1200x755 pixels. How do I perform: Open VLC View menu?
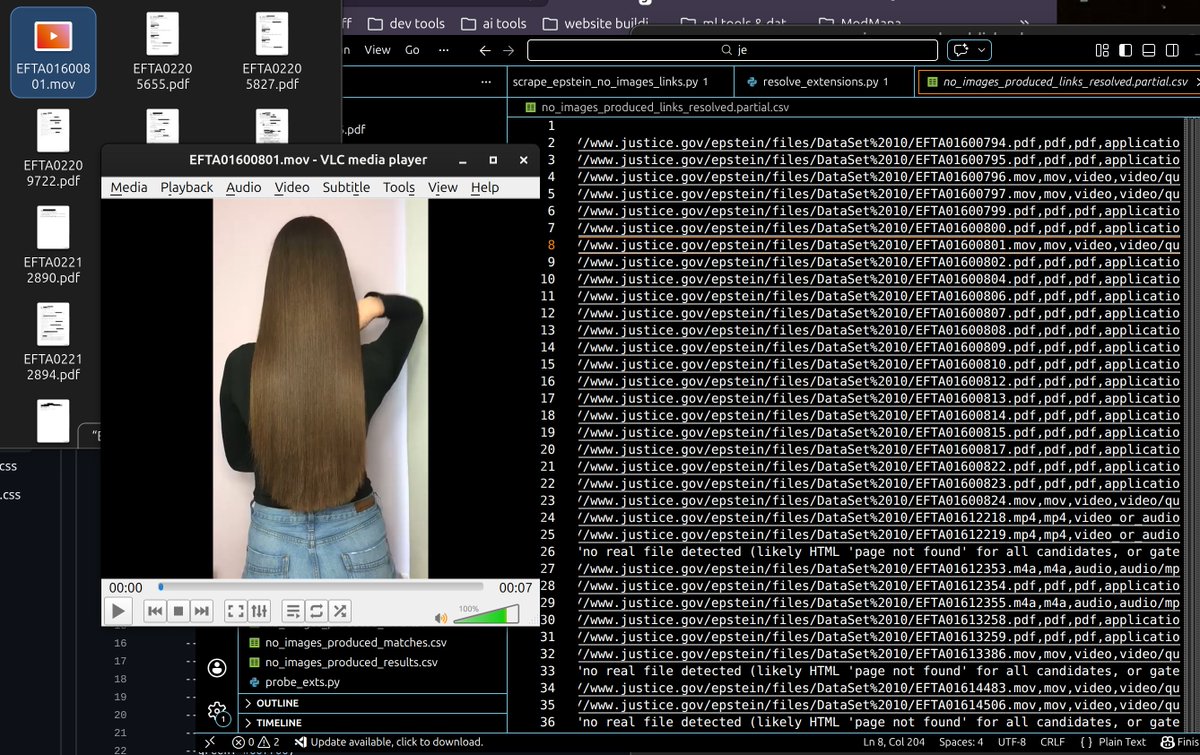[x=442, y=187]
